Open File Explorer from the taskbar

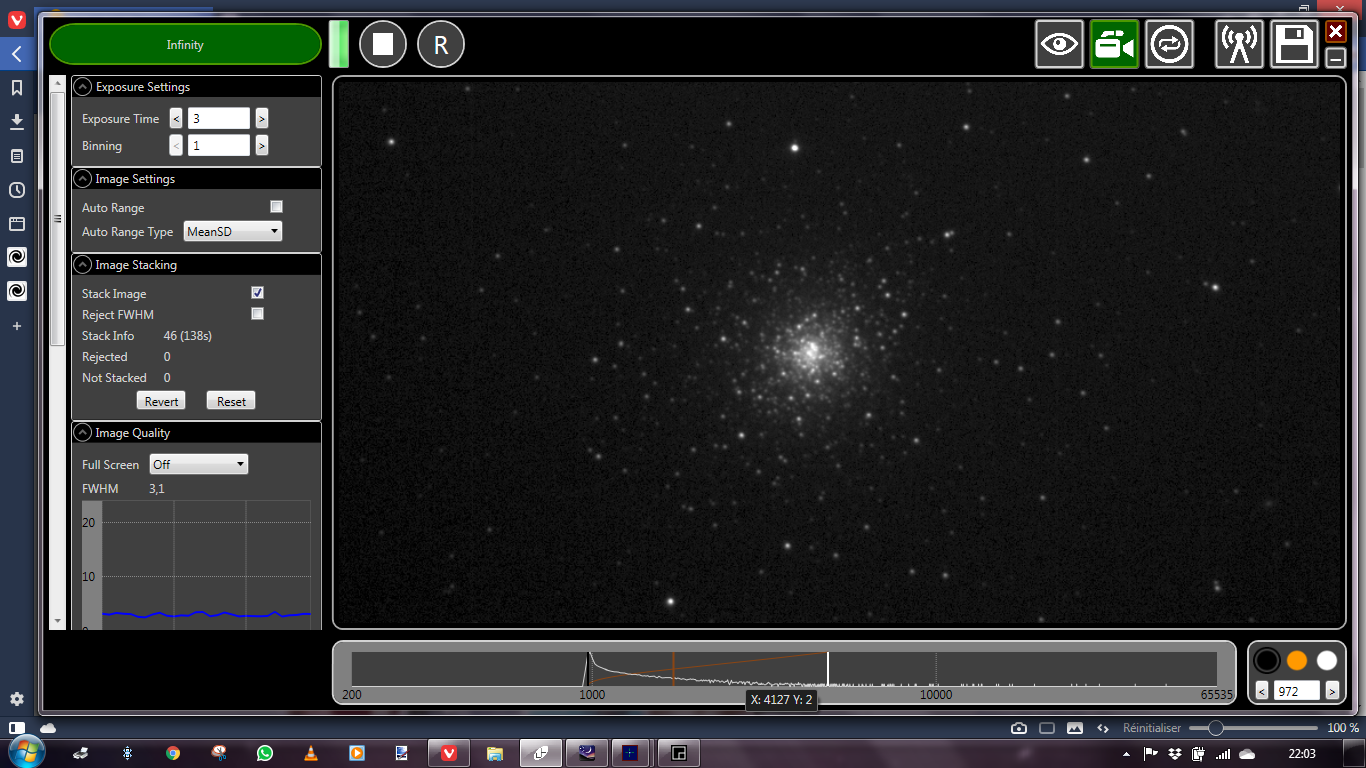coord(494,753)
